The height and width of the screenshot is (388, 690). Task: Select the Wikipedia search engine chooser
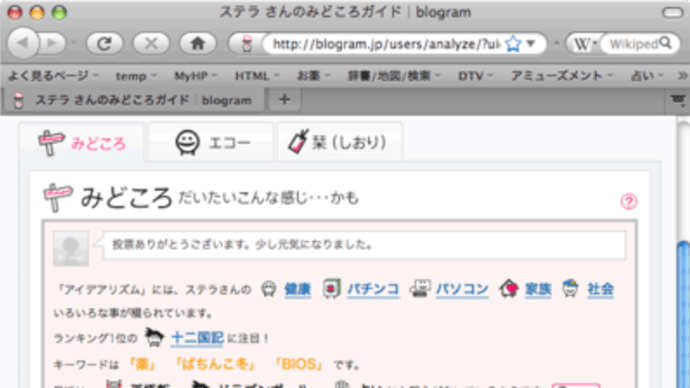point(585,44)
